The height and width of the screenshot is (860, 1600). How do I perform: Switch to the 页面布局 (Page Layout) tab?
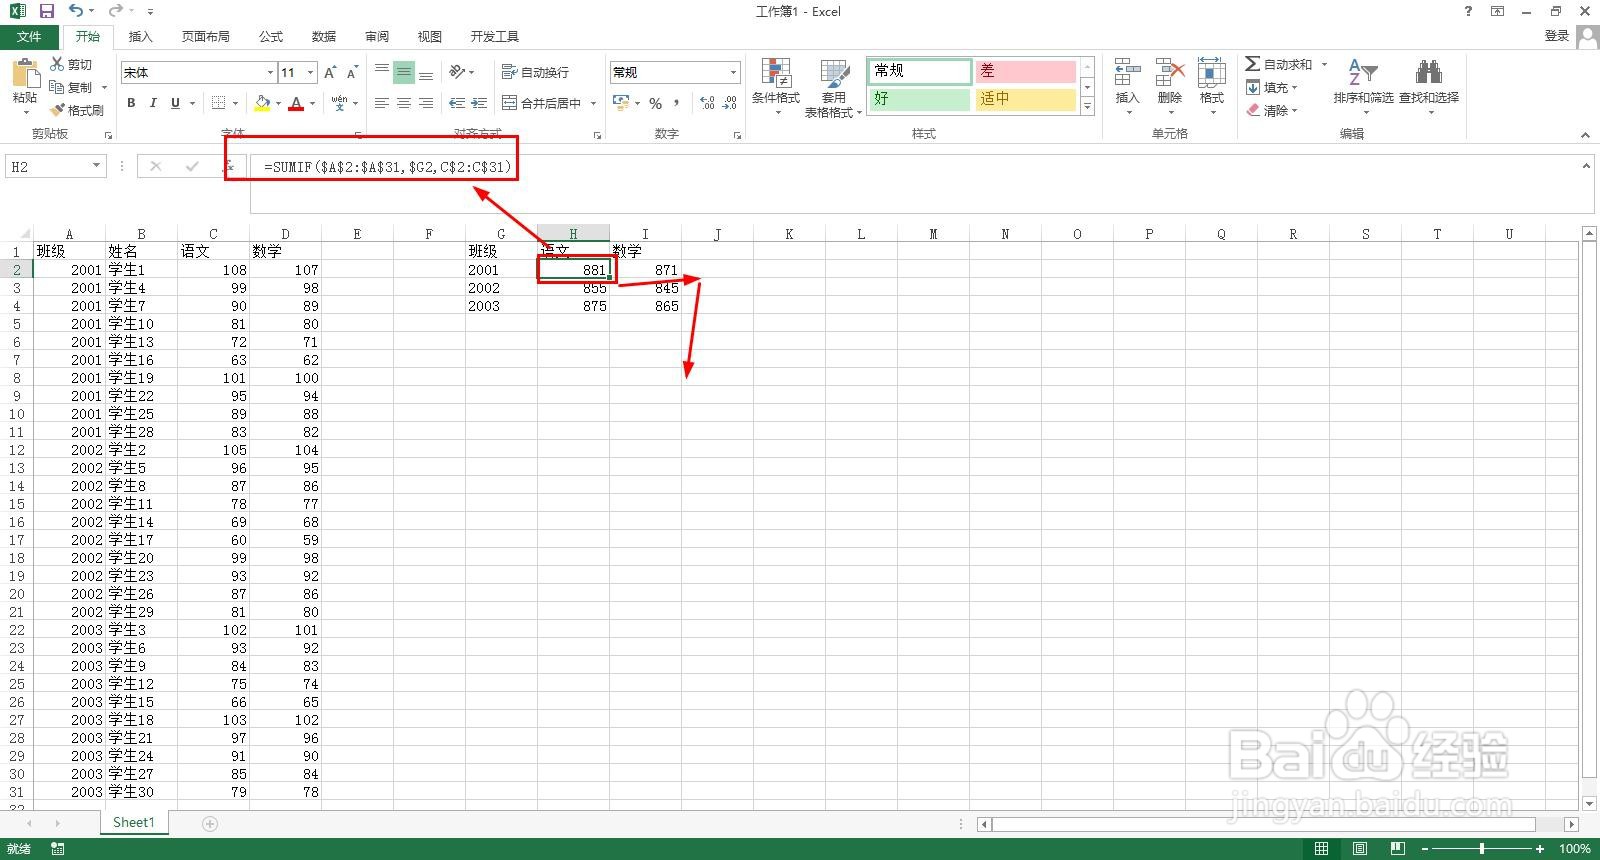click(x=206, y=36)
